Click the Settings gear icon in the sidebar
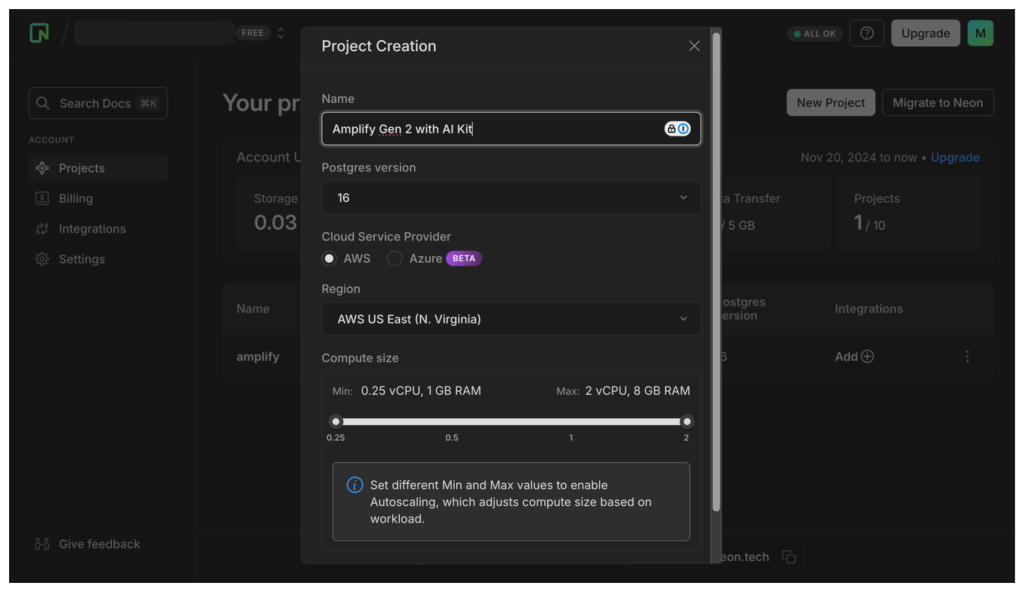 pos(41,259)
